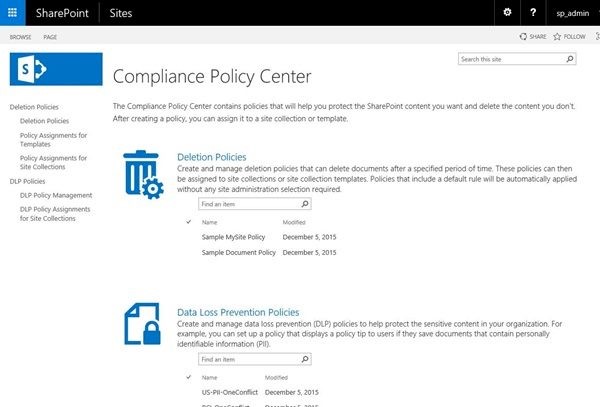Open the PAGE ribbon tab

pos(50,37)
